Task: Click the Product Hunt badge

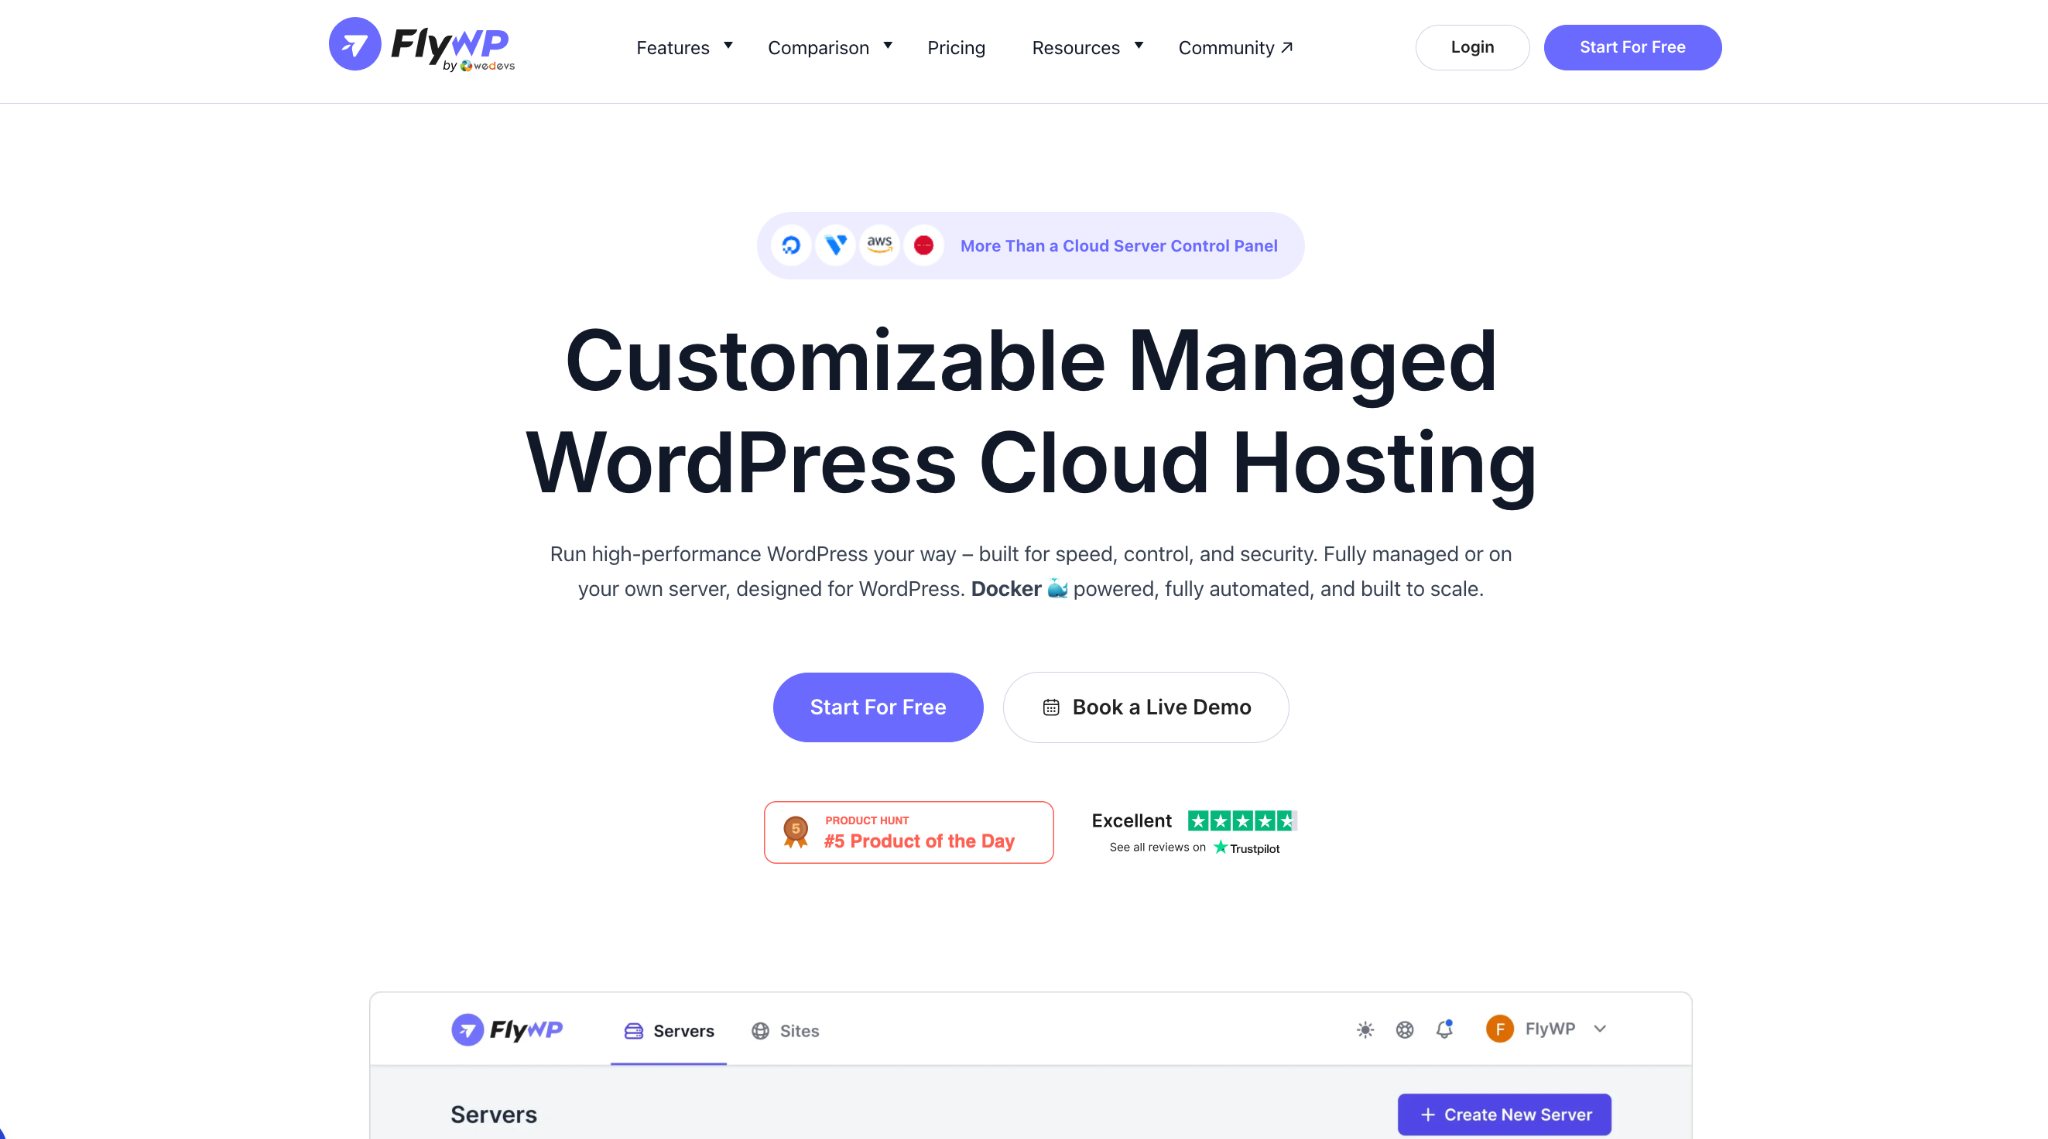Action: [x=908, y=832]
